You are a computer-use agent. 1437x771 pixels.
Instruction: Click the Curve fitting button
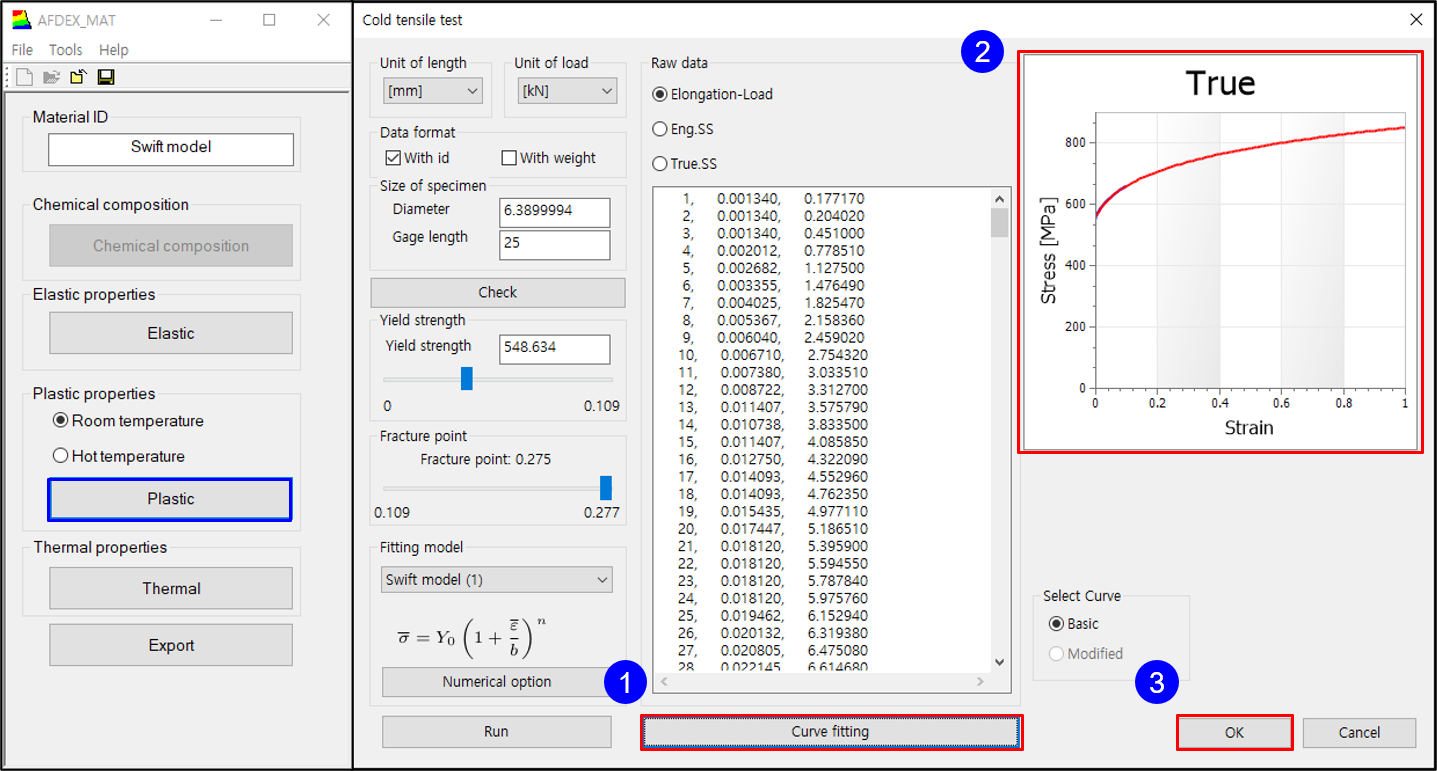click(830, 732)
